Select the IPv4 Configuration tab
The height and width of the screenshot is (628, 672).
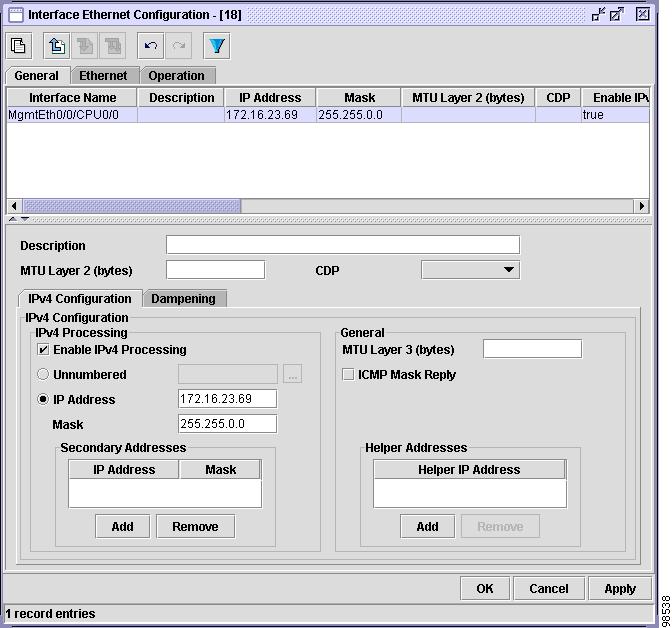[80, 299]
